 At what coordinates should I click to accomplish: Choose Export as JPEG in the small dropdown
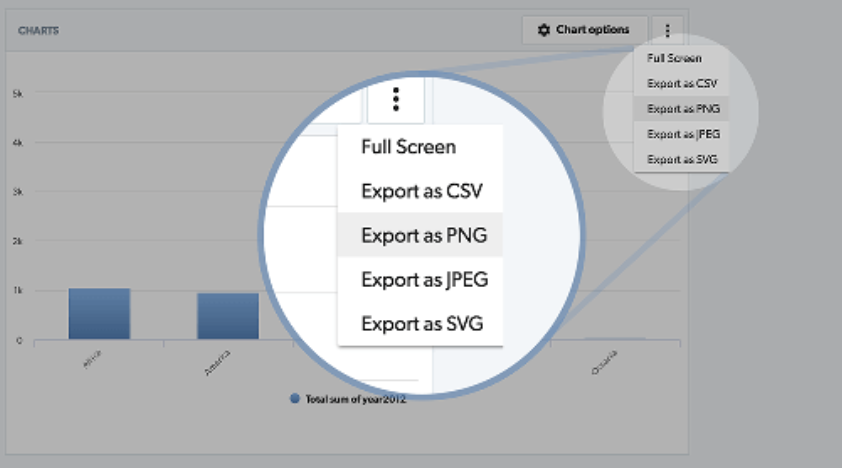(682, 133)
